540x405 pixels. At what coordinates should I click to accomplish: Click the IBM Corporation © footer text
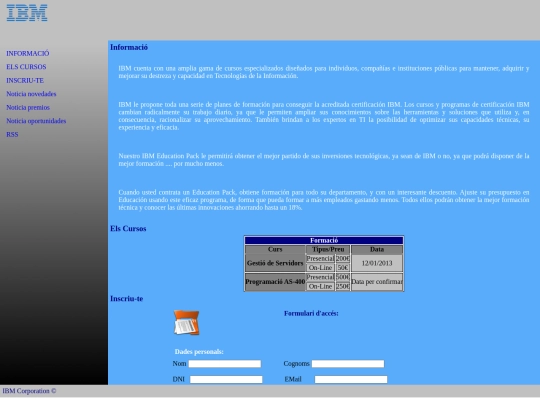tap(29, 391)
